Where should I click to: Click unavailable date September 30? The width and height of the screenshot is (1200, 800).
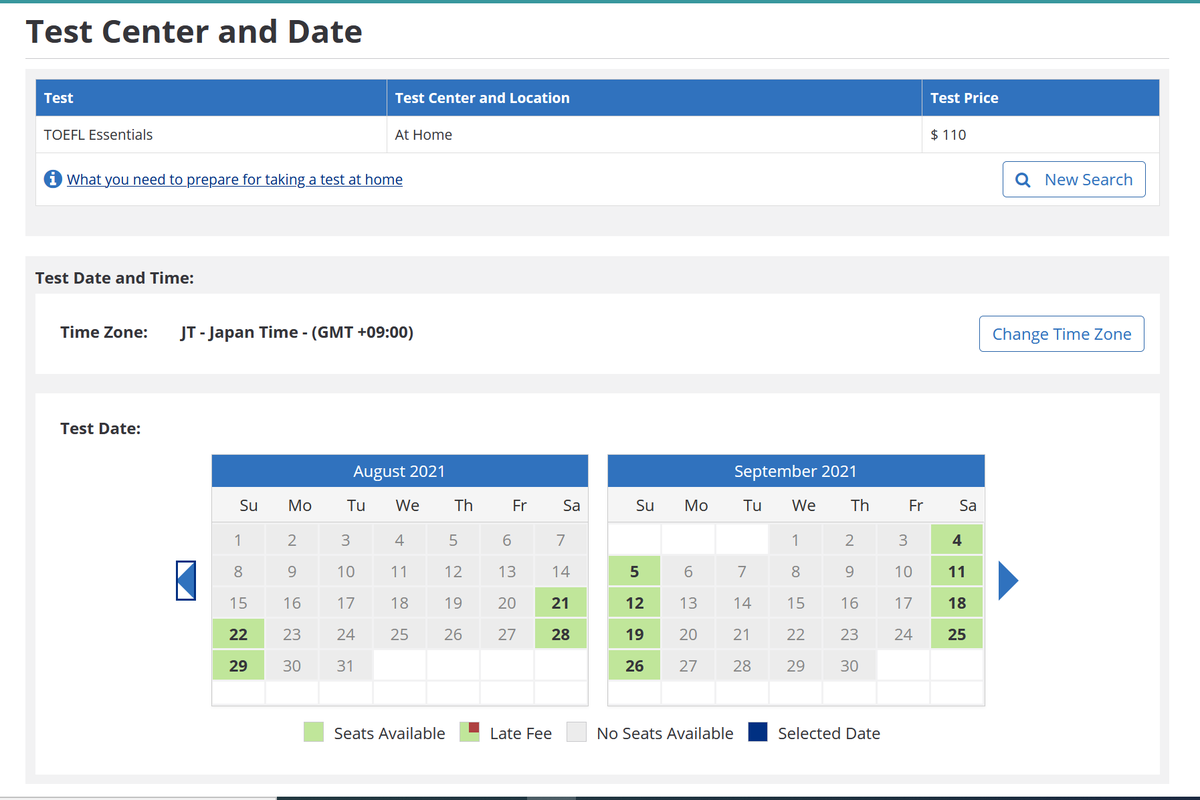(x=849, y=665)
